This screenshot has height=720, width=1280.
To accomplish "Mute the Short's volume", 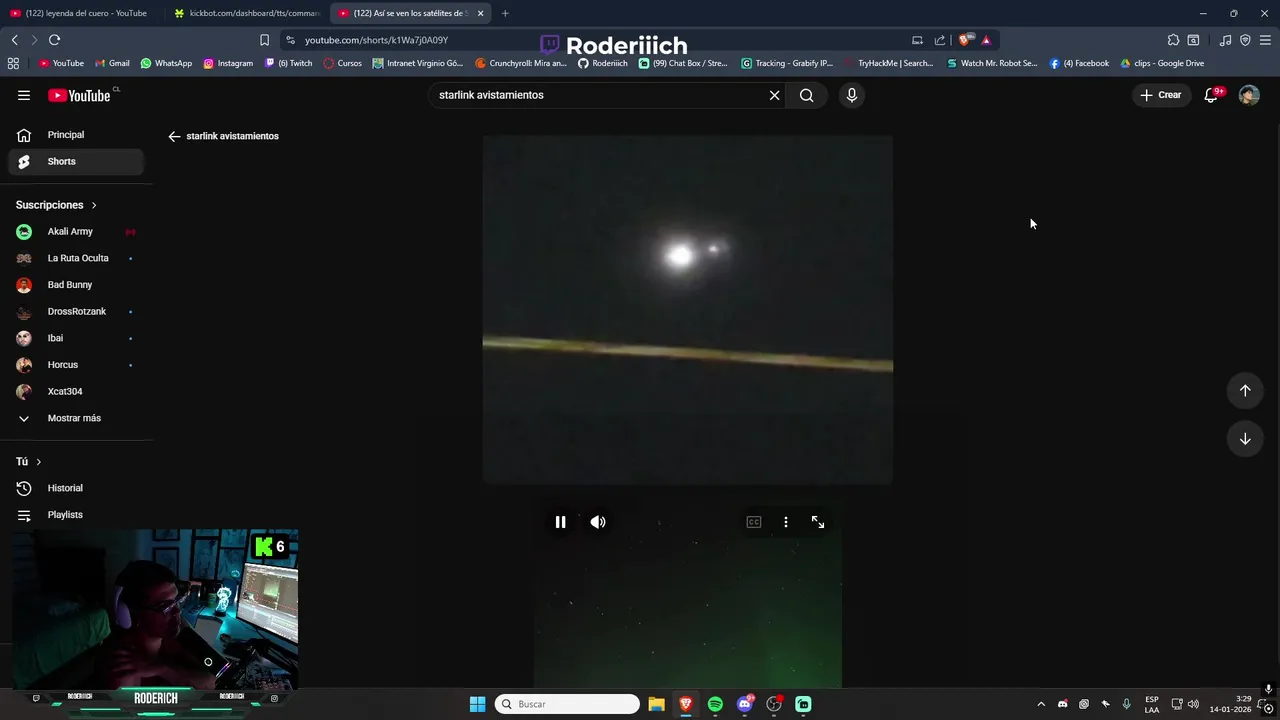I will (x=598, y=522).
